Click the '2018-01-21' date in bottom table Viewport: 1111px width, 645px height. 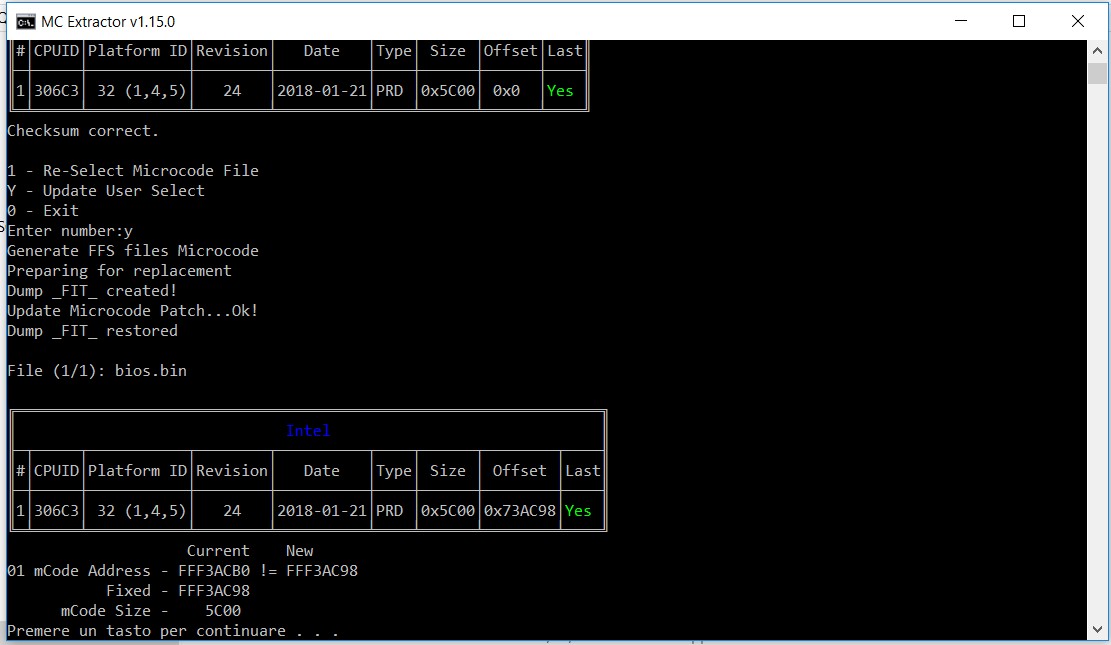[322, 511]
